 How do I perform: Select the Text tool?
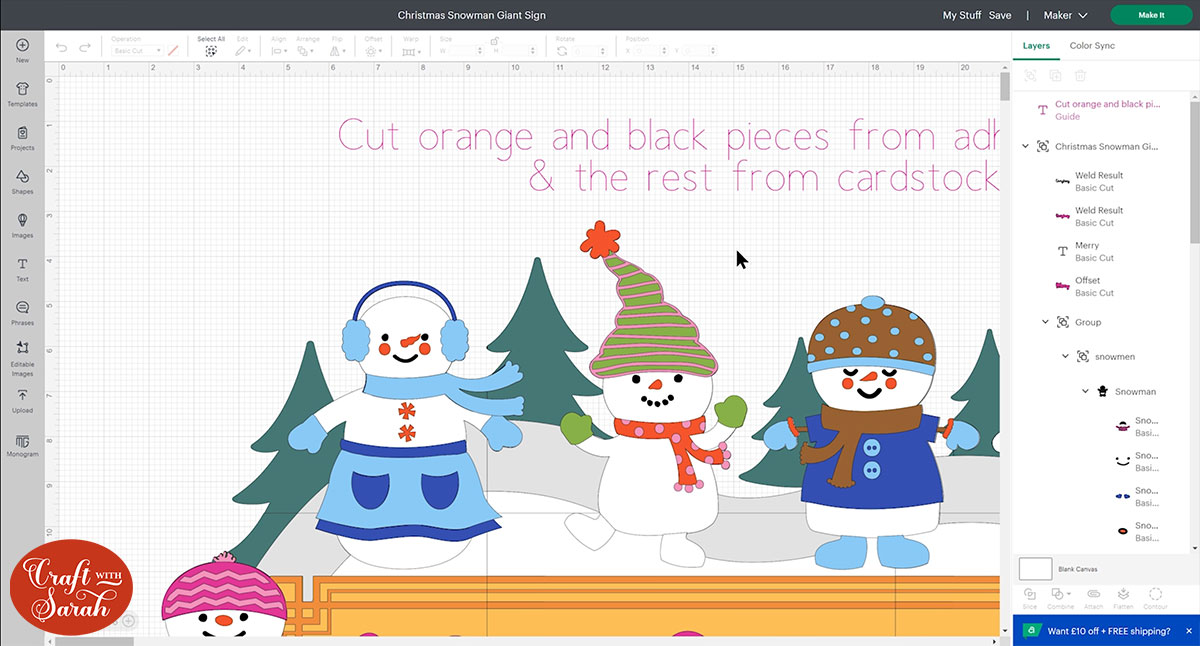(x=22, y=266)
